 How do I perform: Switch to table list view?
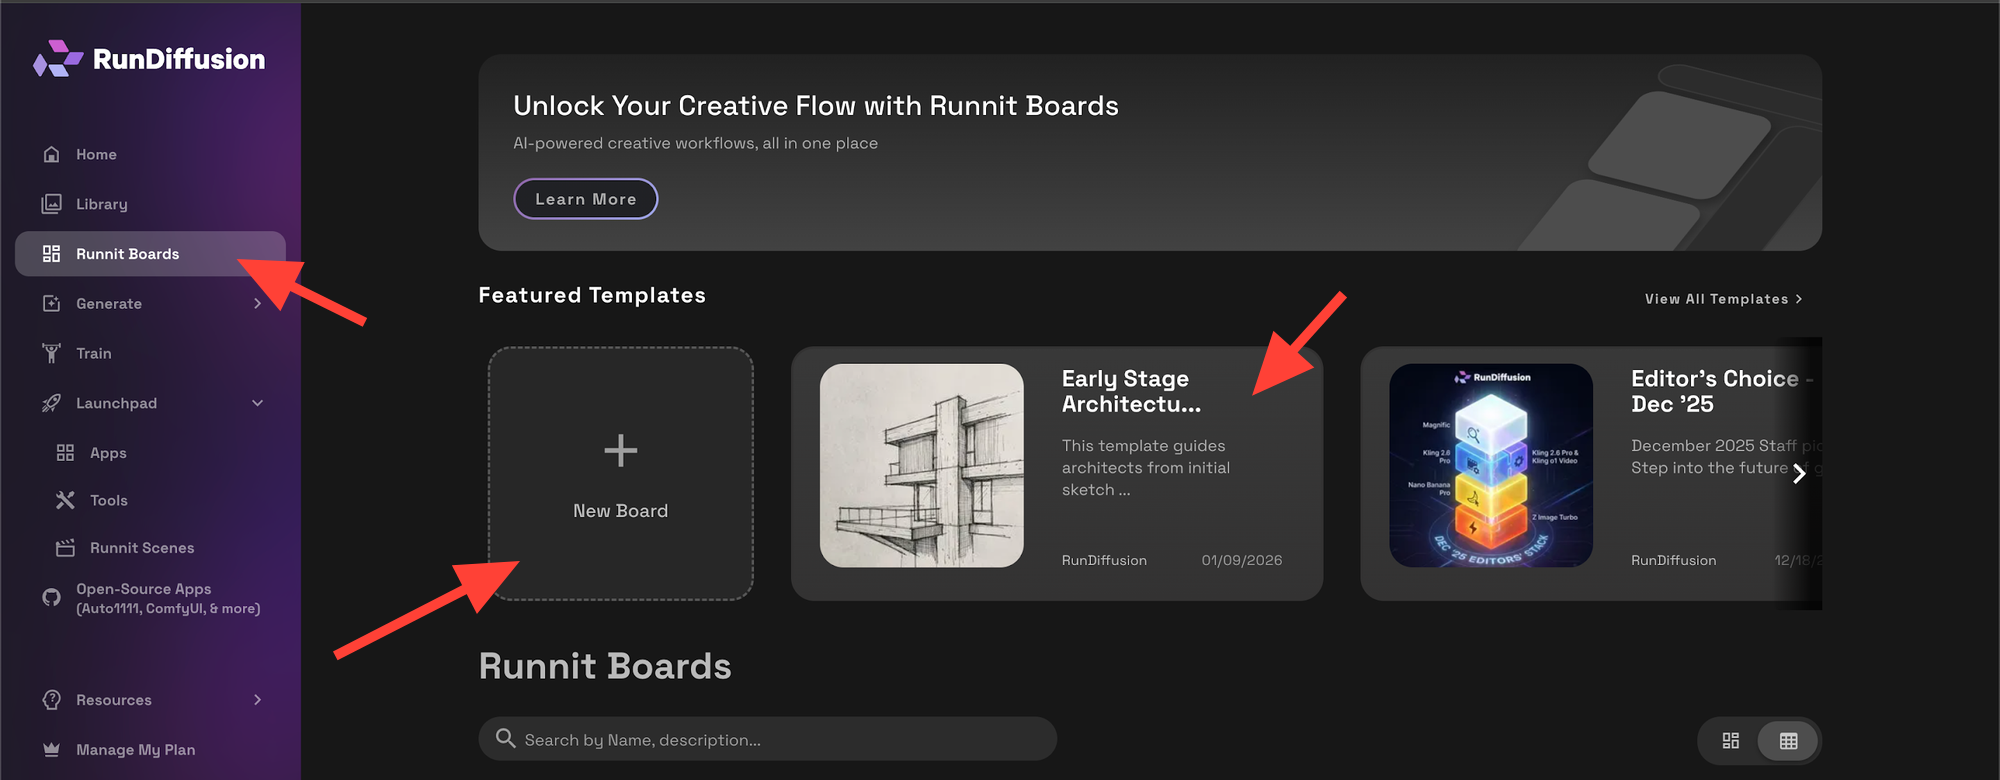point(1789,741)
